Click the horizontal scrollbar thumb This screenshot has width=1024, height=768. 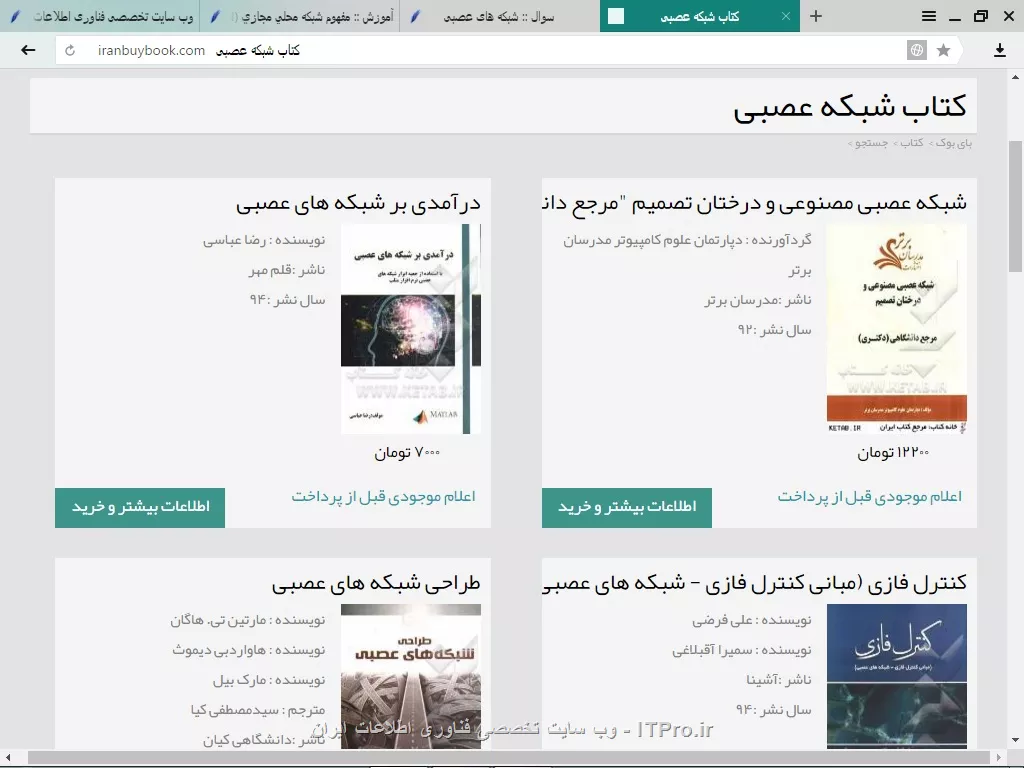coord(508,758)
